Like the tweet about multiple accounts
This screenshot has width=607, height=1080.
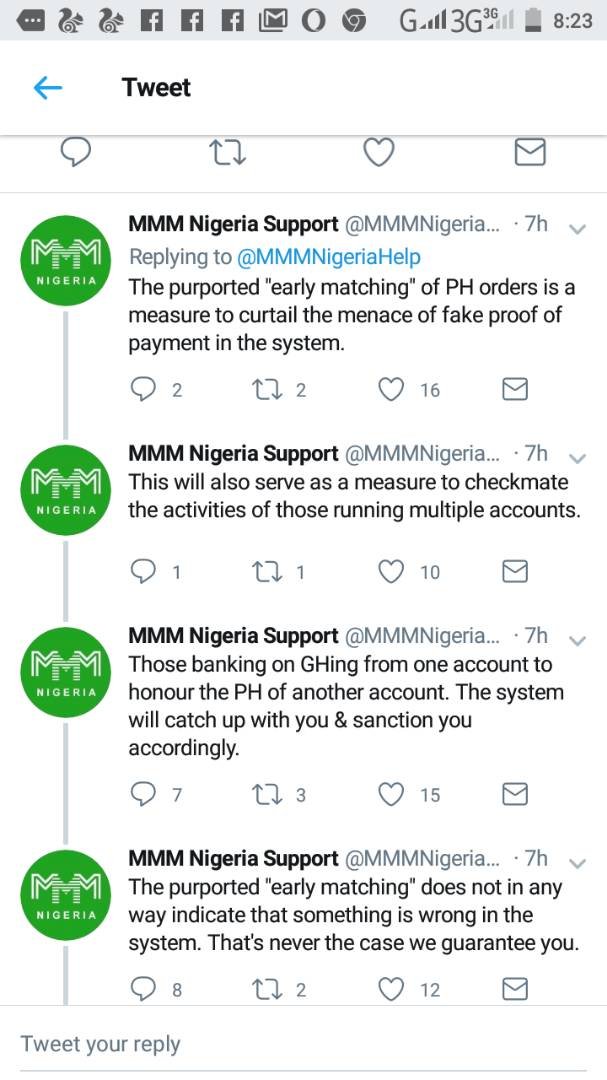coord(391,571)
